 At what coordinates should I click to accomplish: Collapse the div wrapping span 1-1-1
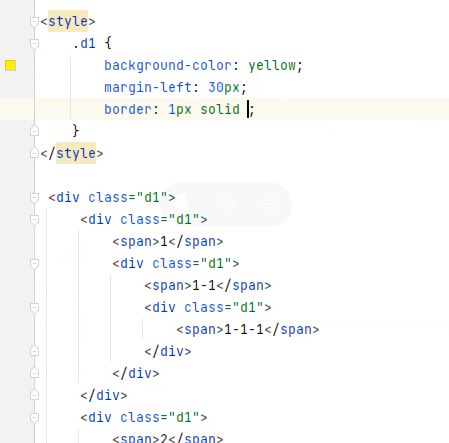(x=34, y=308)
